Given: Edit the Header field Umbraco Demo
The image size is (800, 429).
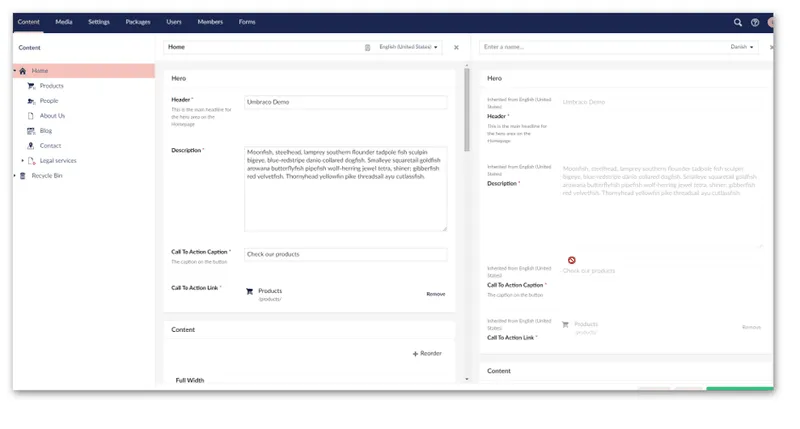Looking at the screenshot, I should 345,102.
